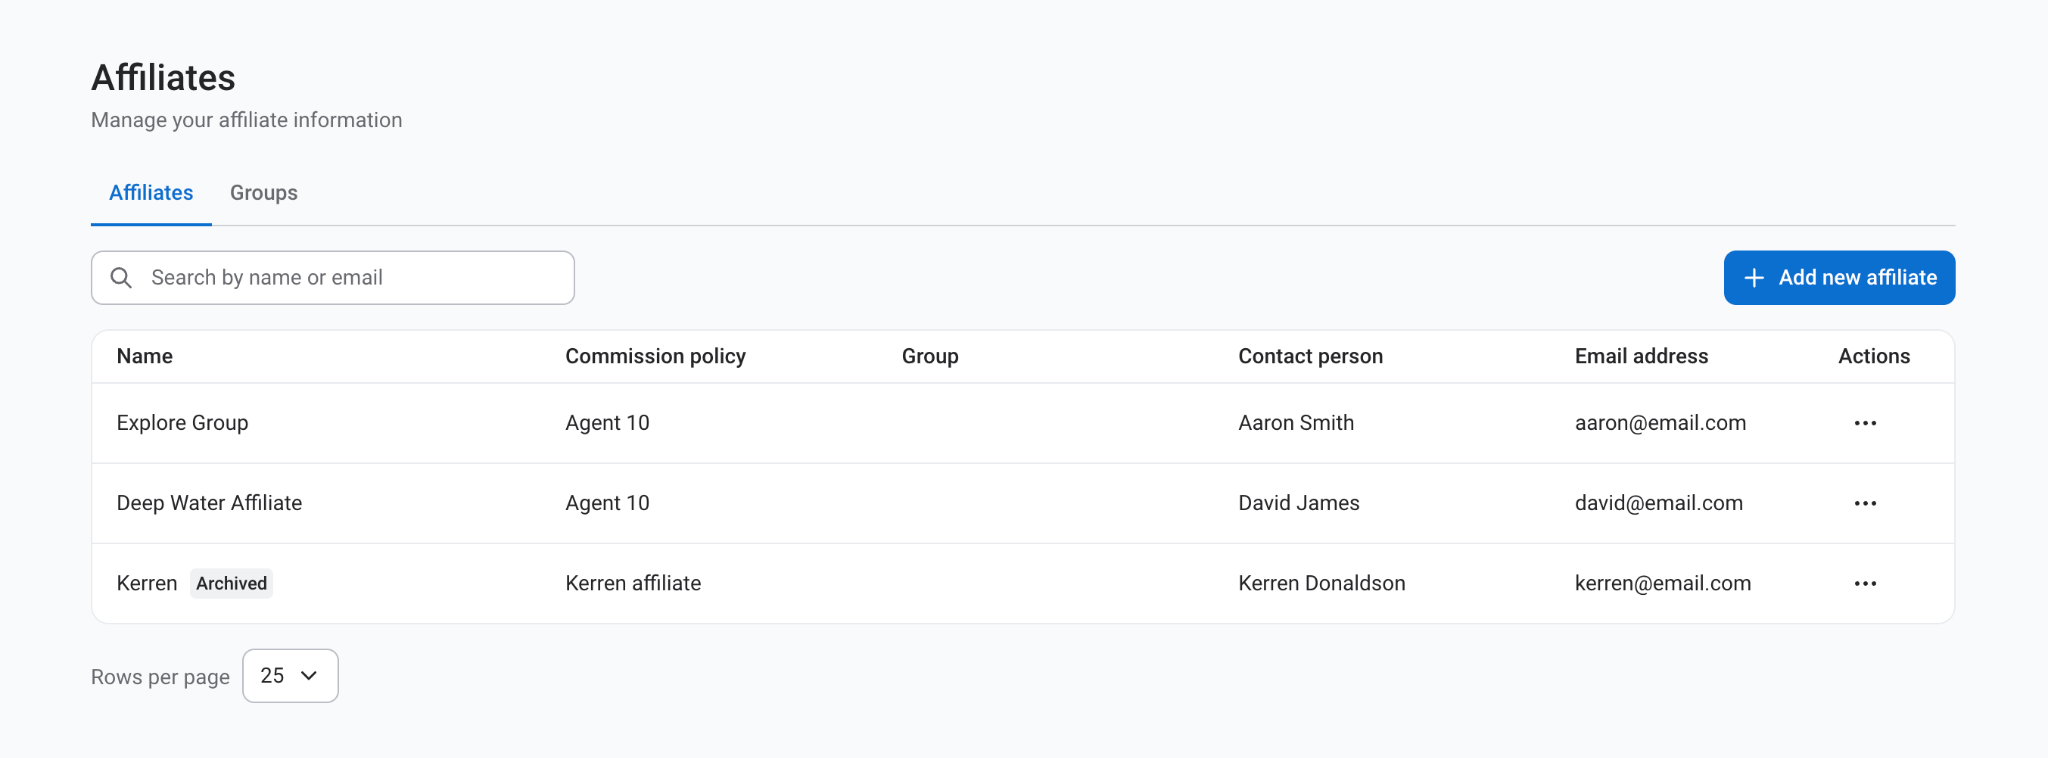2048x758 pixels.
Task: Open the Deep Water Affiliate entry
Action: point(209,503)
